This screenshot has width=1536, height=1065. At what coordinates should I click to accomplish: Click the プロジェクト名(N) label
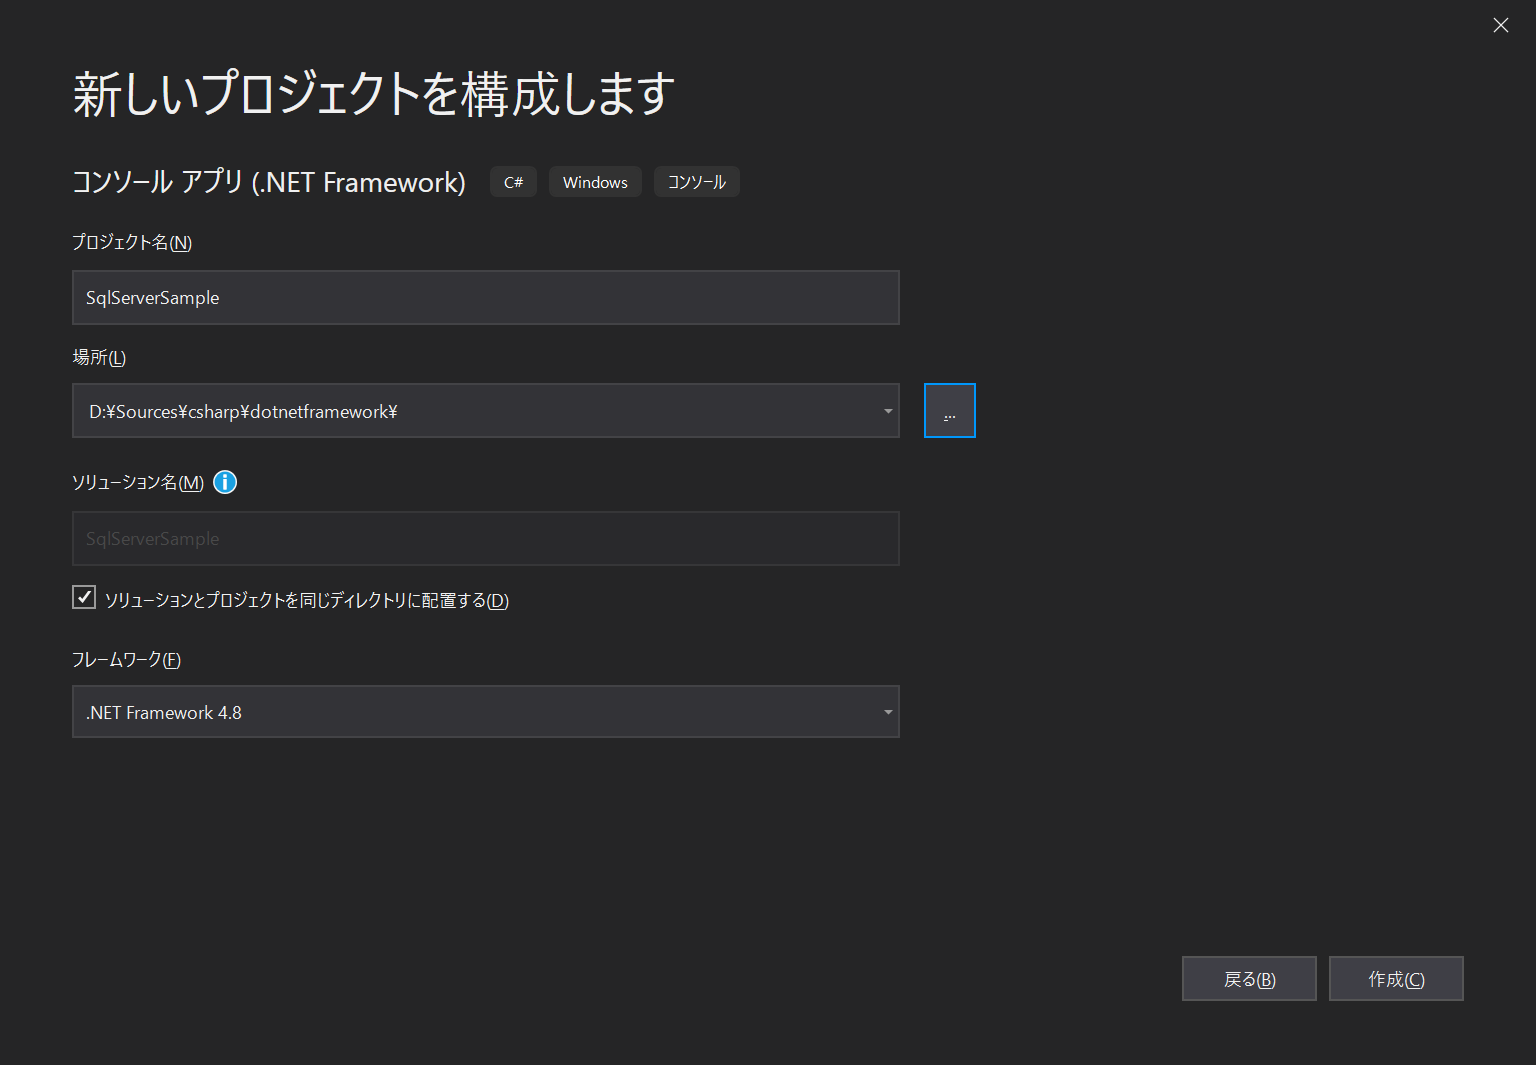(130, 242)
